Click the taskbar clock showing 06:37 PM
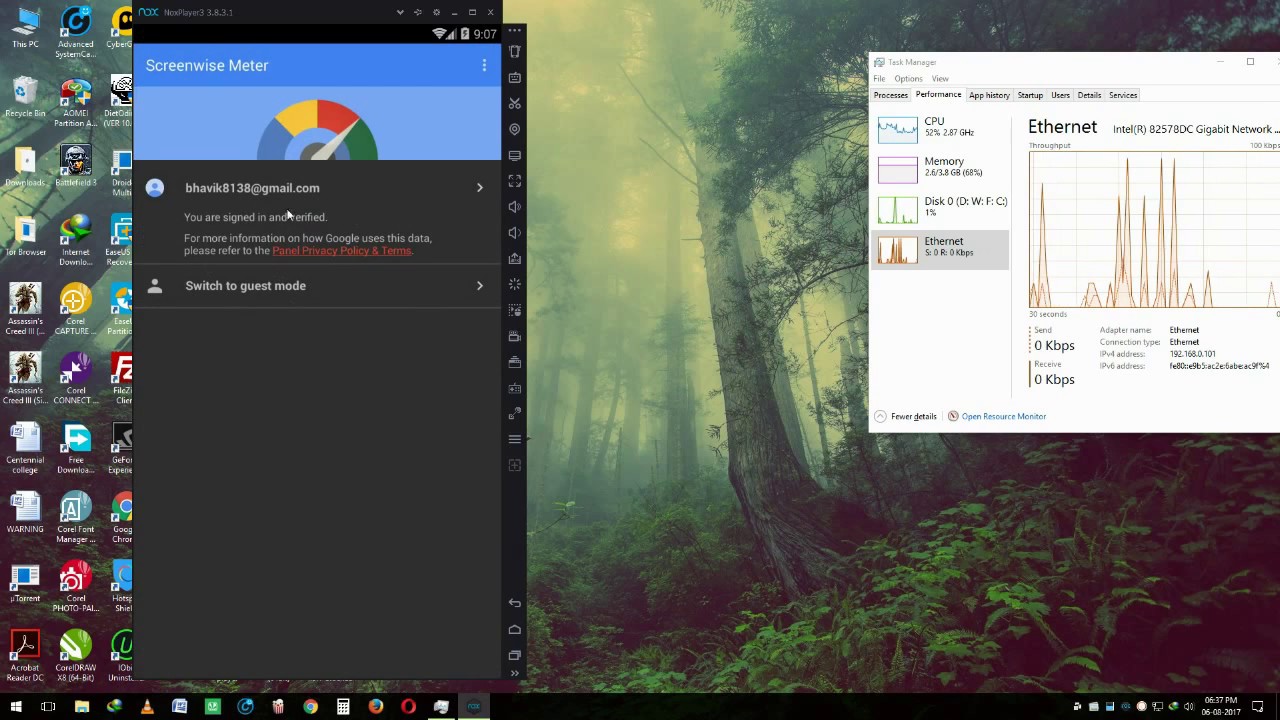 click(x=1221, y=705)
